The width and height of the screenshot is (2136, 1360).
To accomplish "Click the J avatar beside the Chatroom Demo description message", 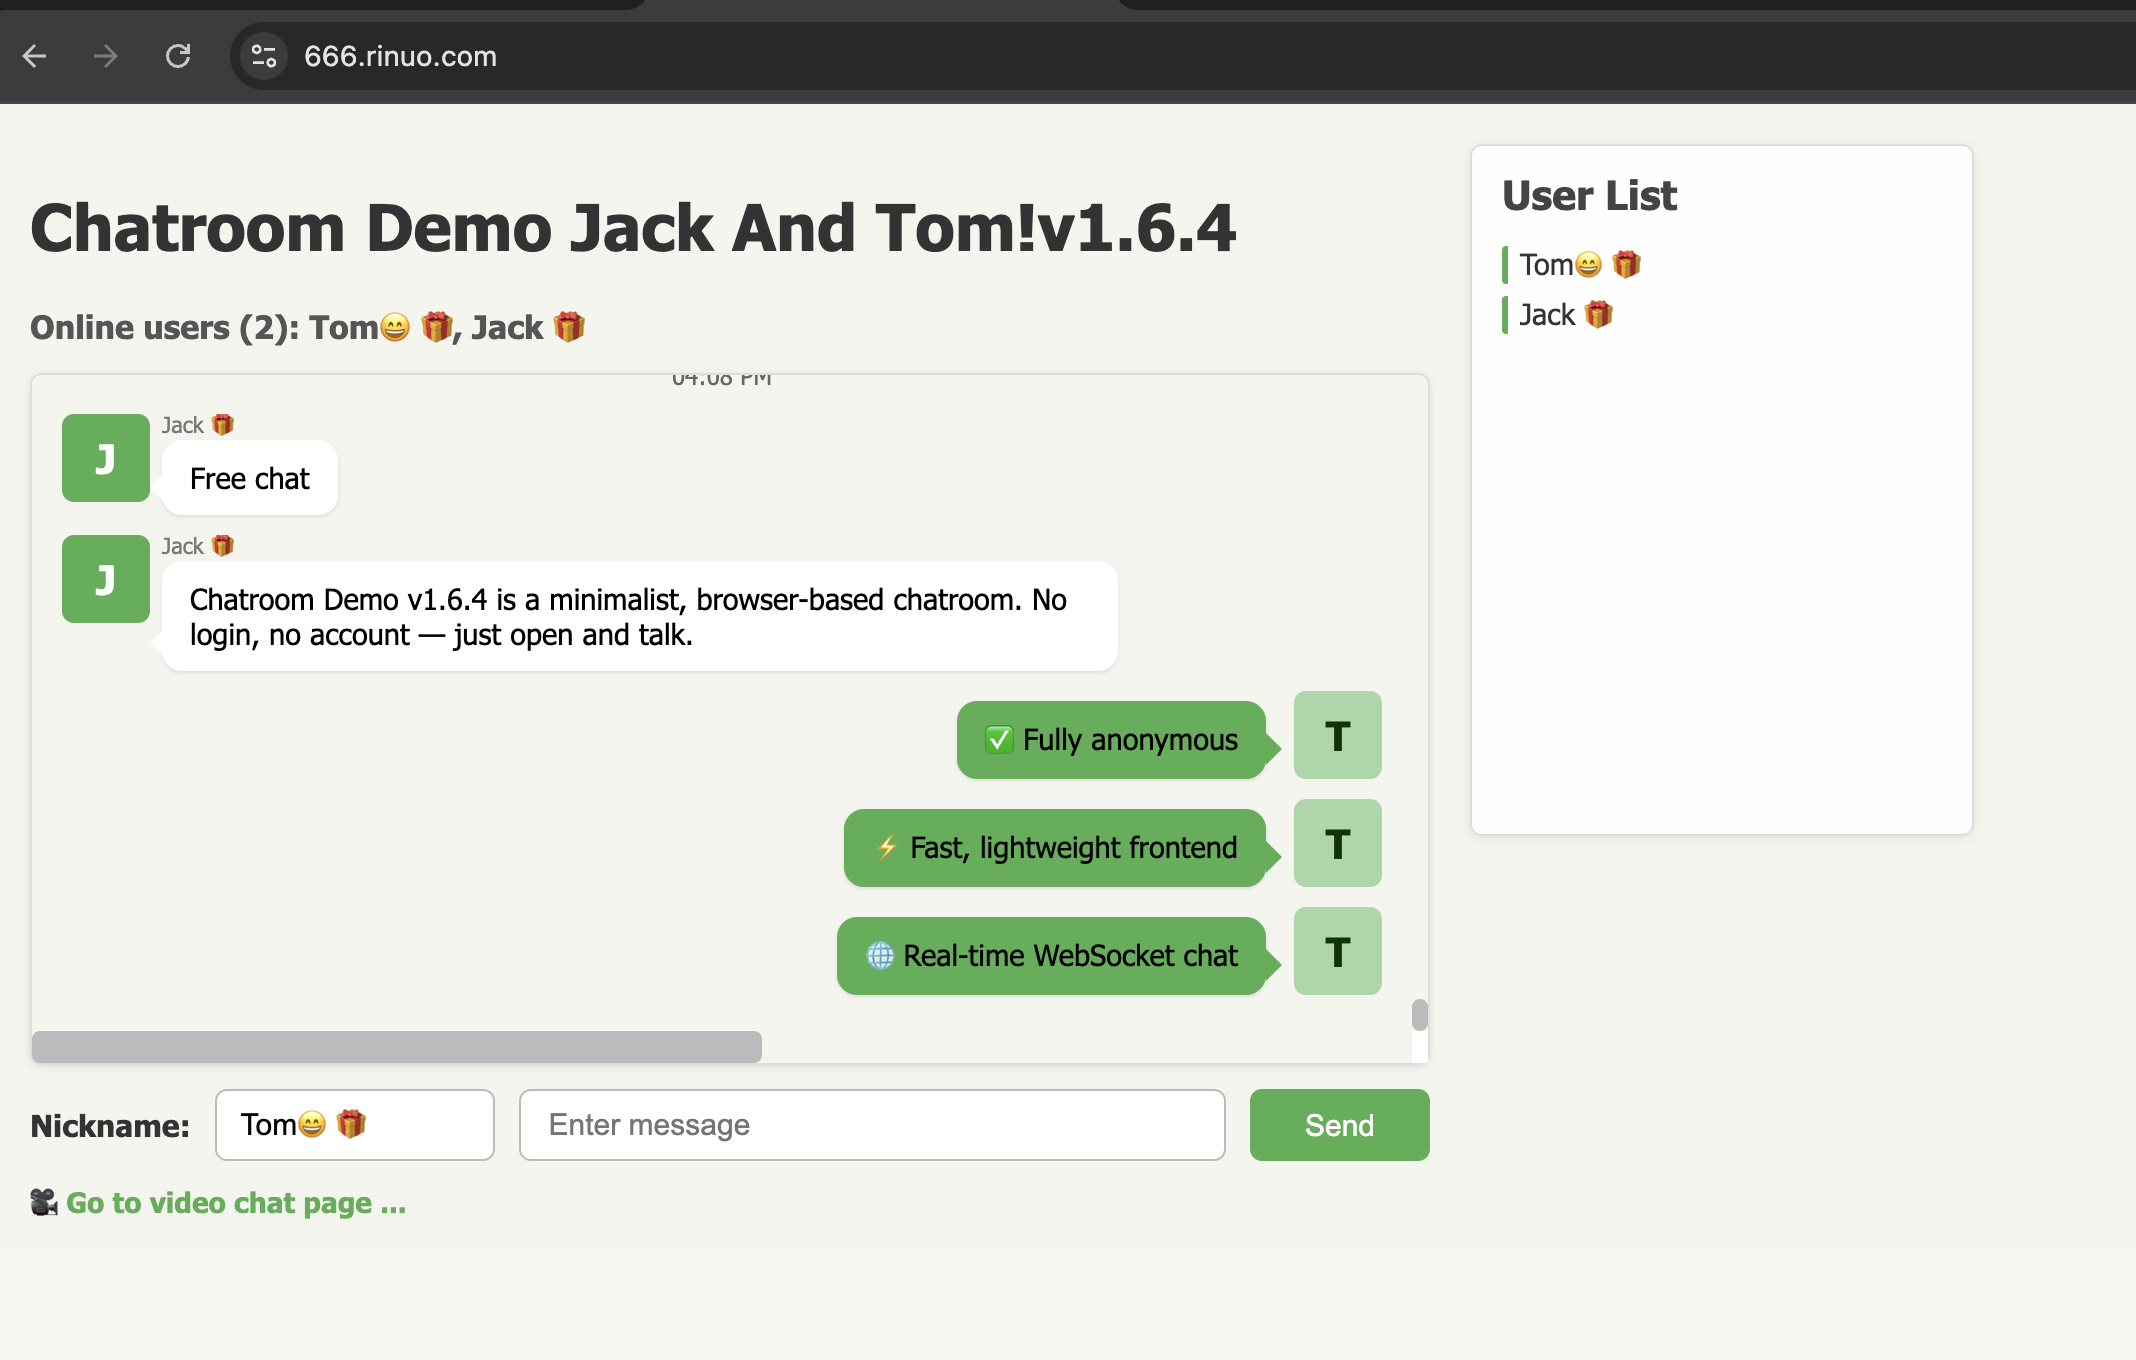I will coord(106,579).
